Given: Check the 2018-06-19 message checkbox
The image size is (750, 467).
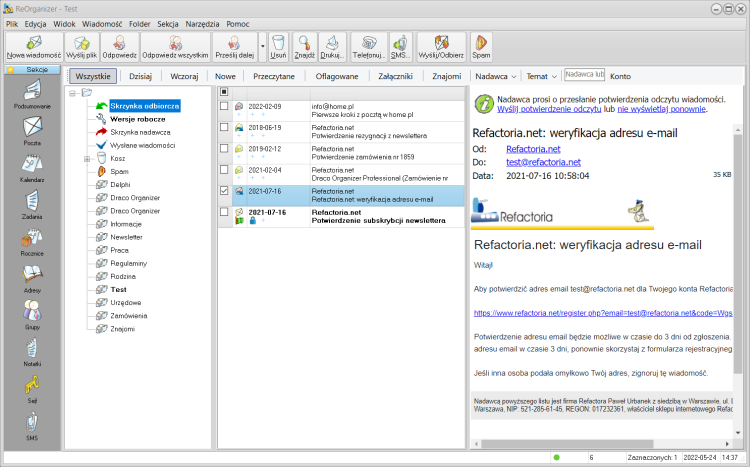Looking at the screenshot, I should (224, 127).
